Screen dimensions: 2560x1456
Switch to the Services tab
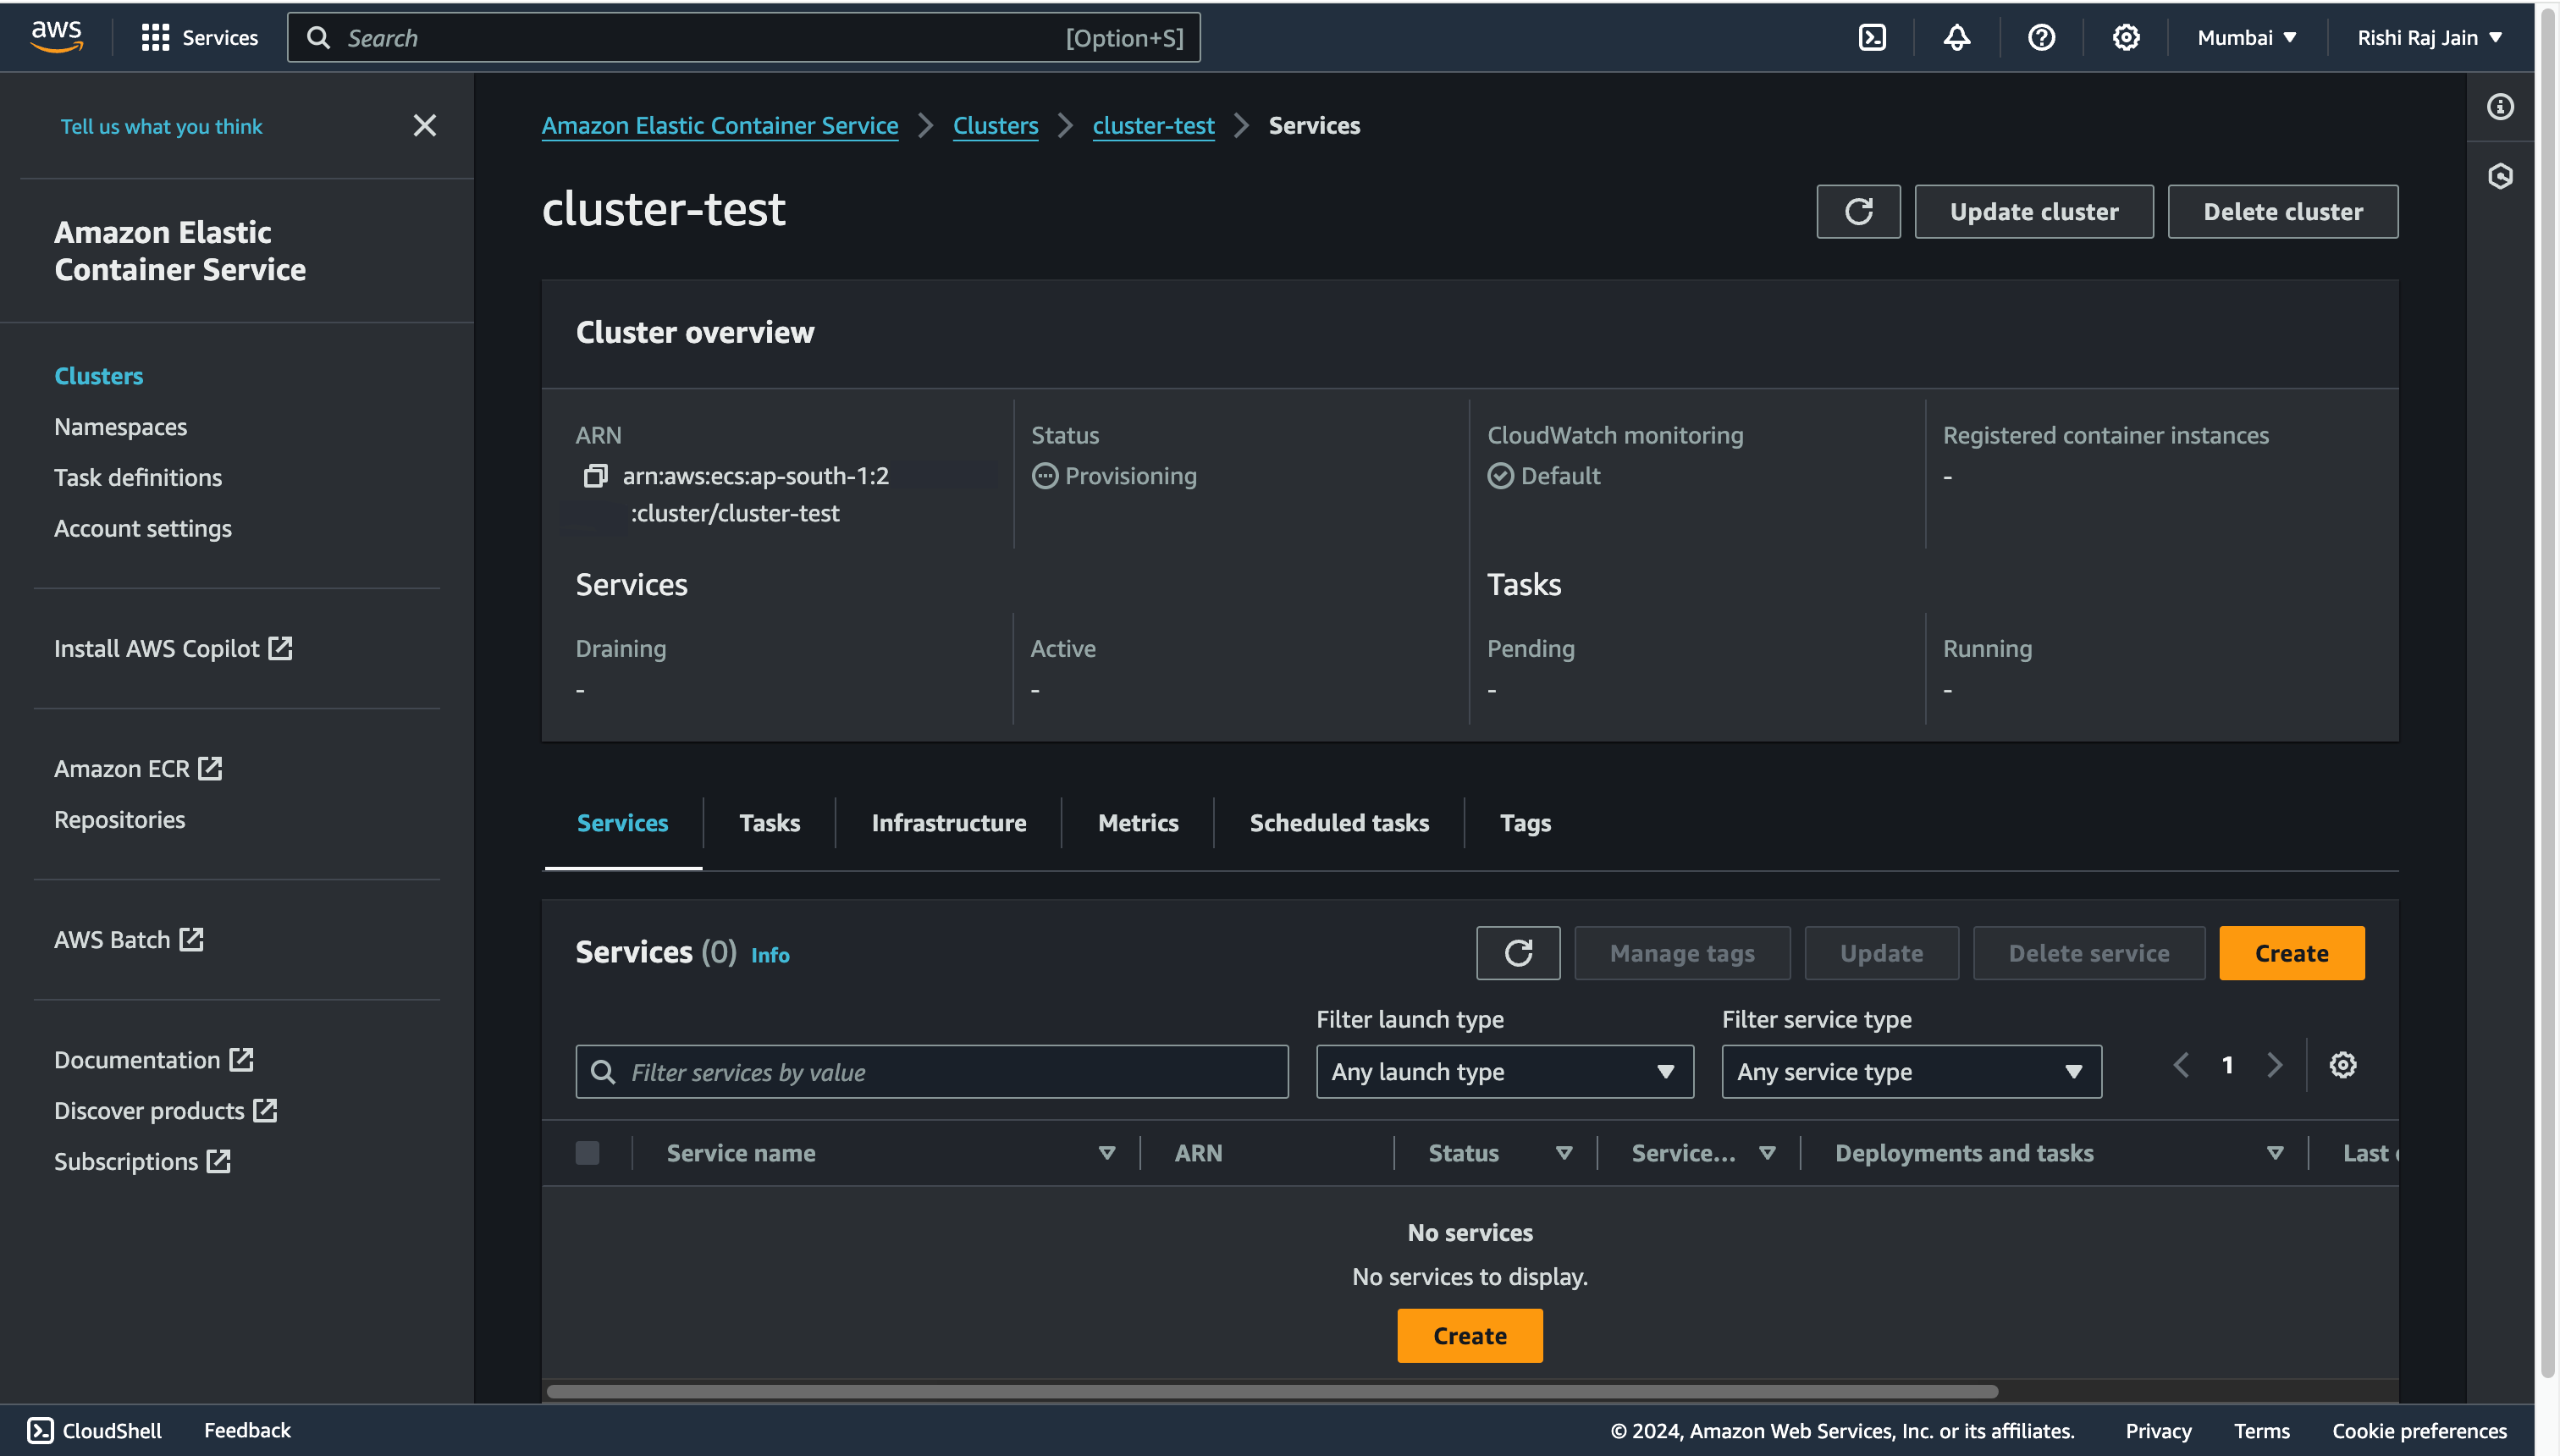pyautogui.click(x=623, y=823)
